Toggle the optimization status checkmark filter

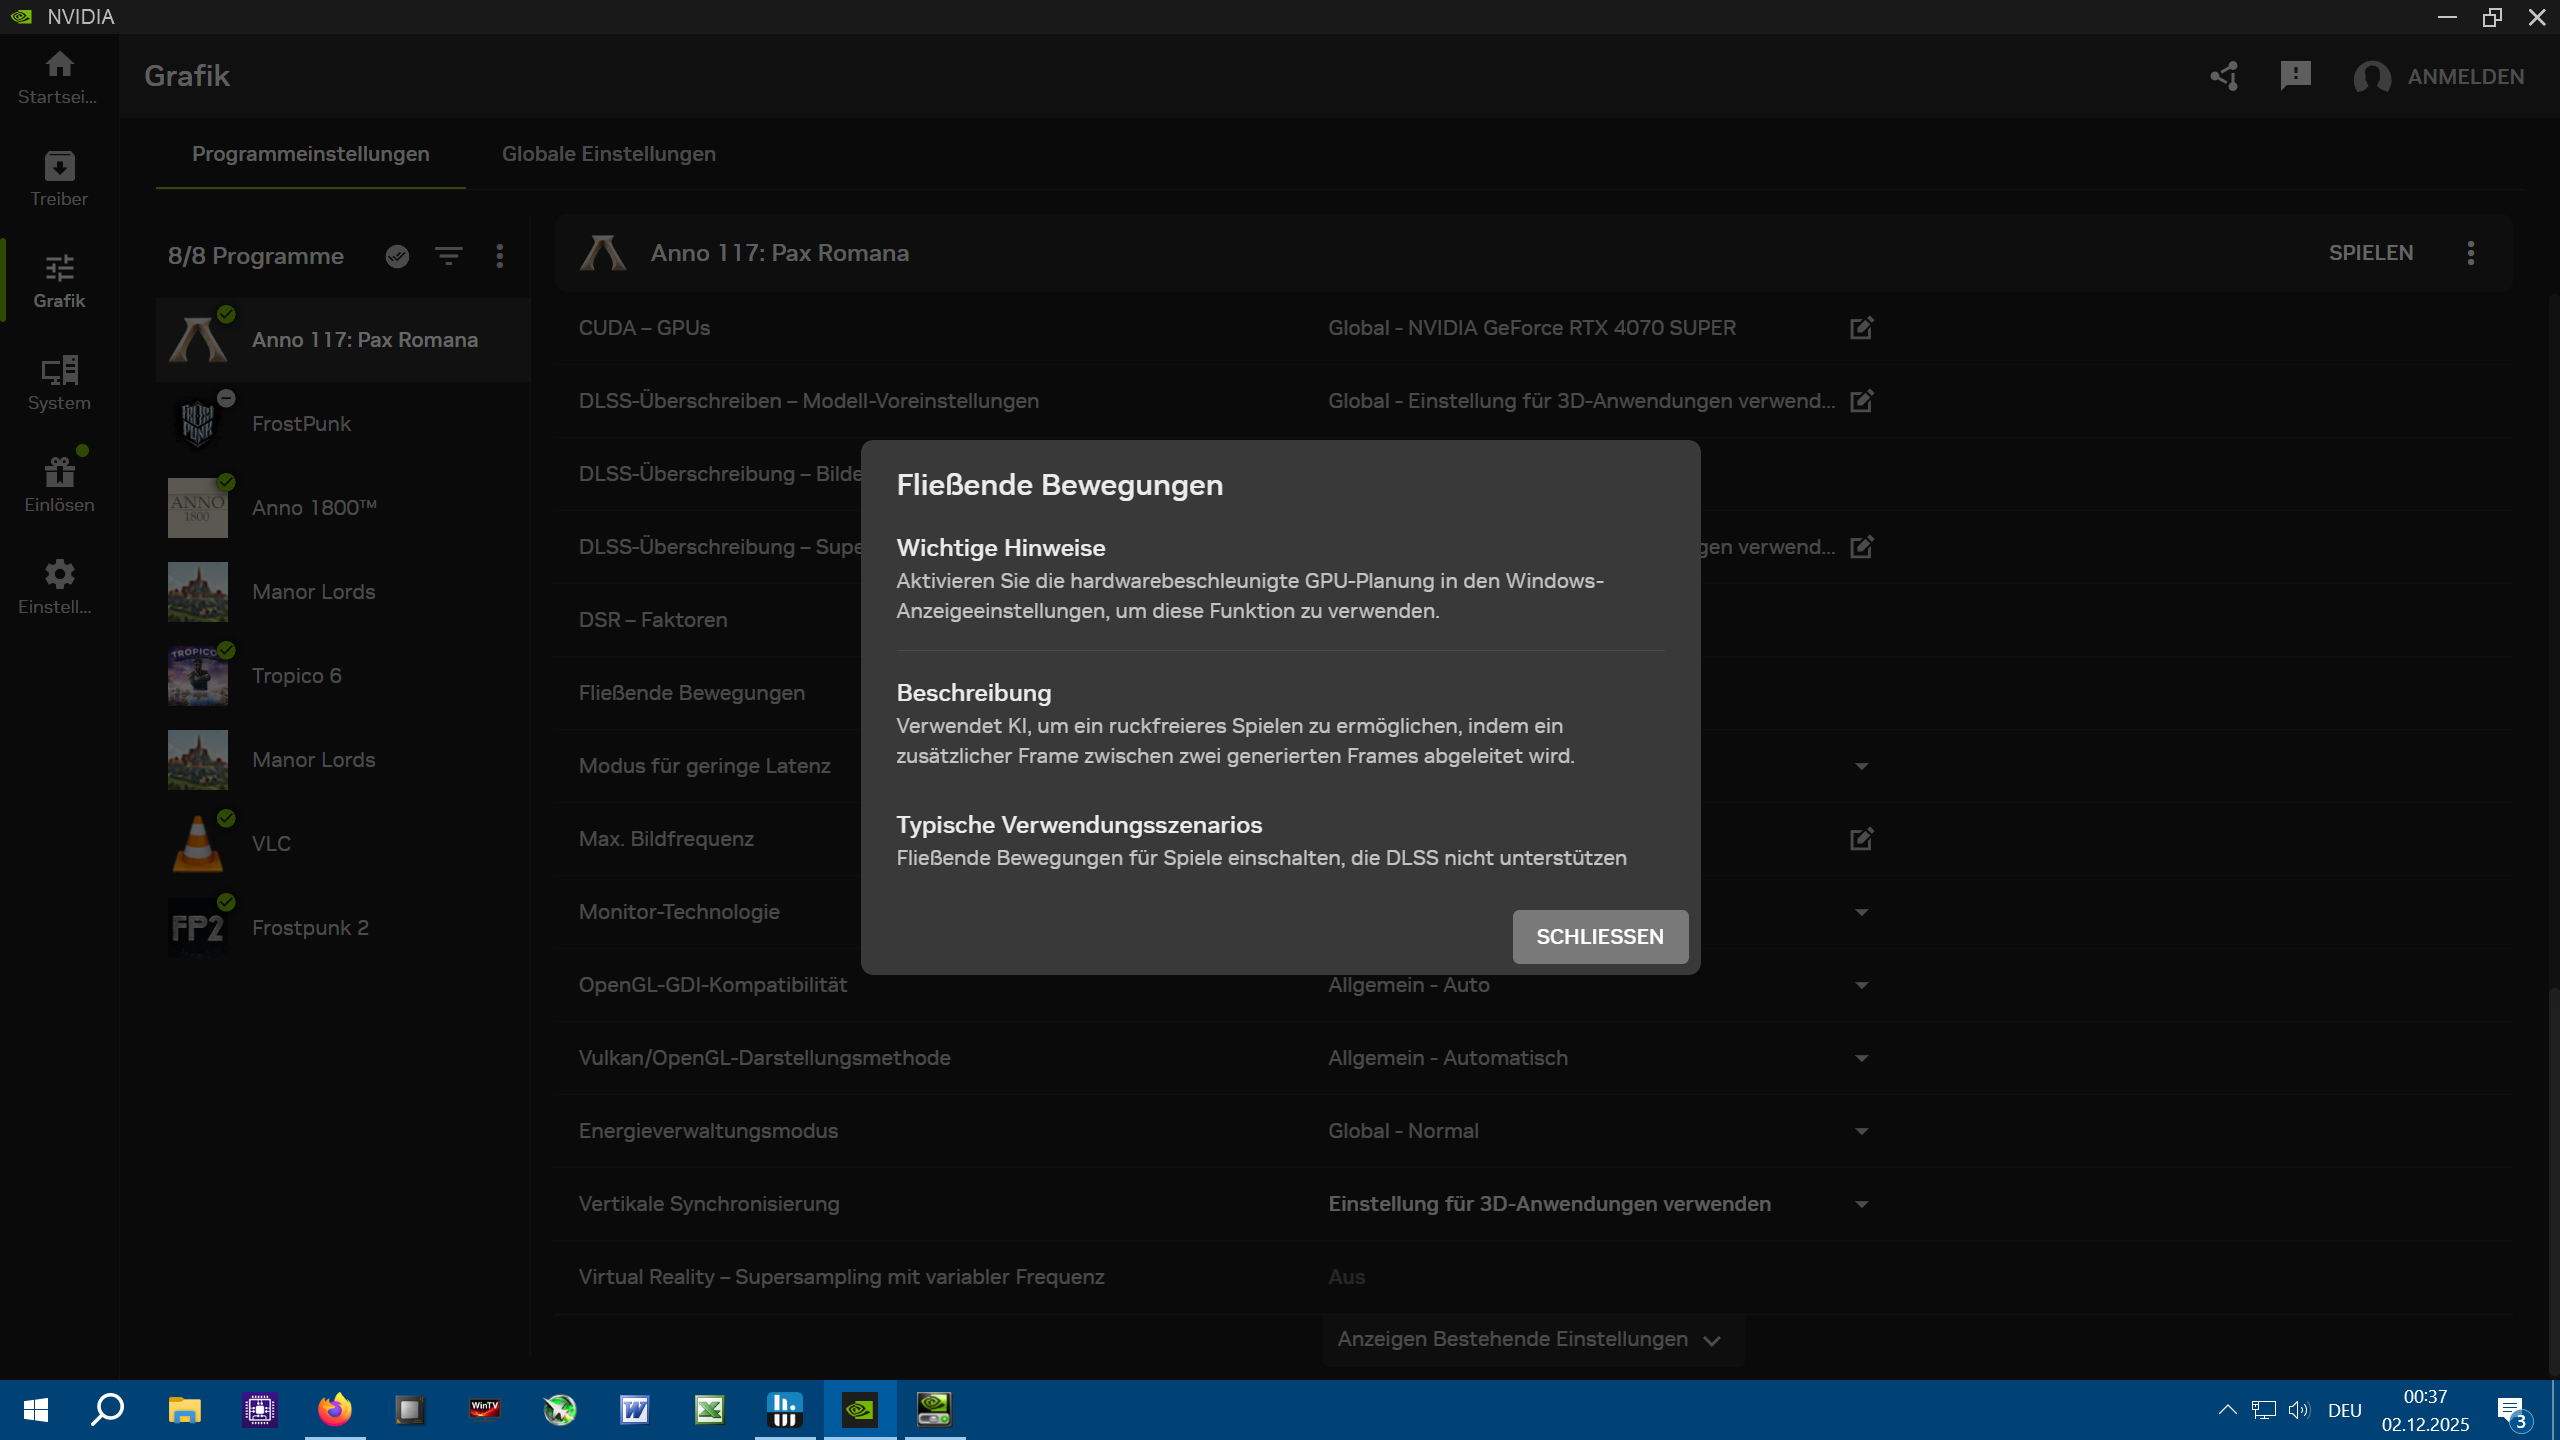(x=397, y=256)
